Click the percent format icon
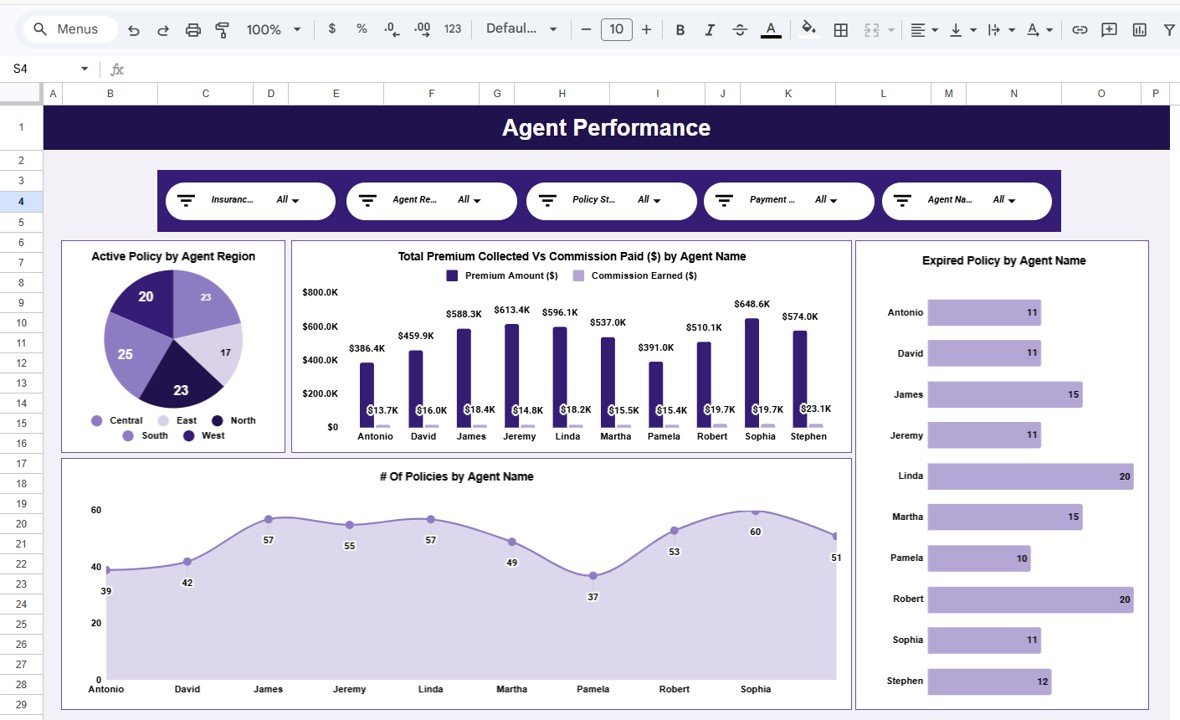 tap(361, 30)
